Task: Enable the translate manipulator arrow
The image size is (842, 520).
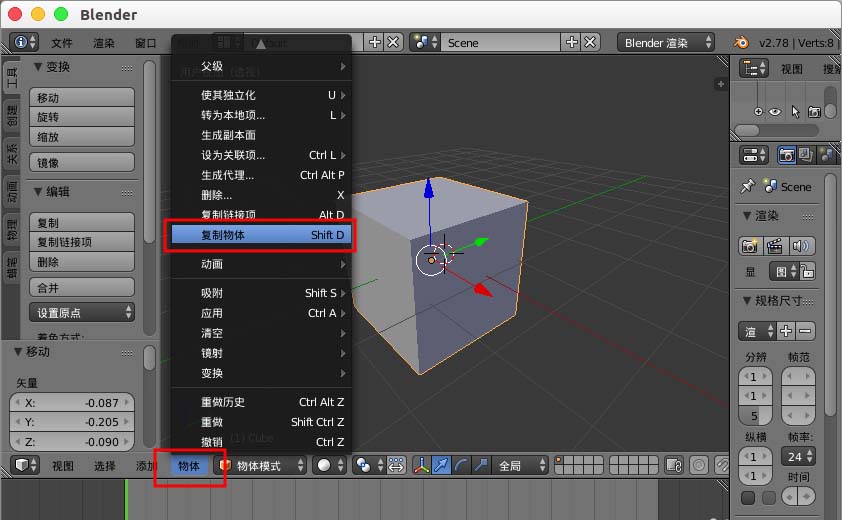Action: coord(441,465)
